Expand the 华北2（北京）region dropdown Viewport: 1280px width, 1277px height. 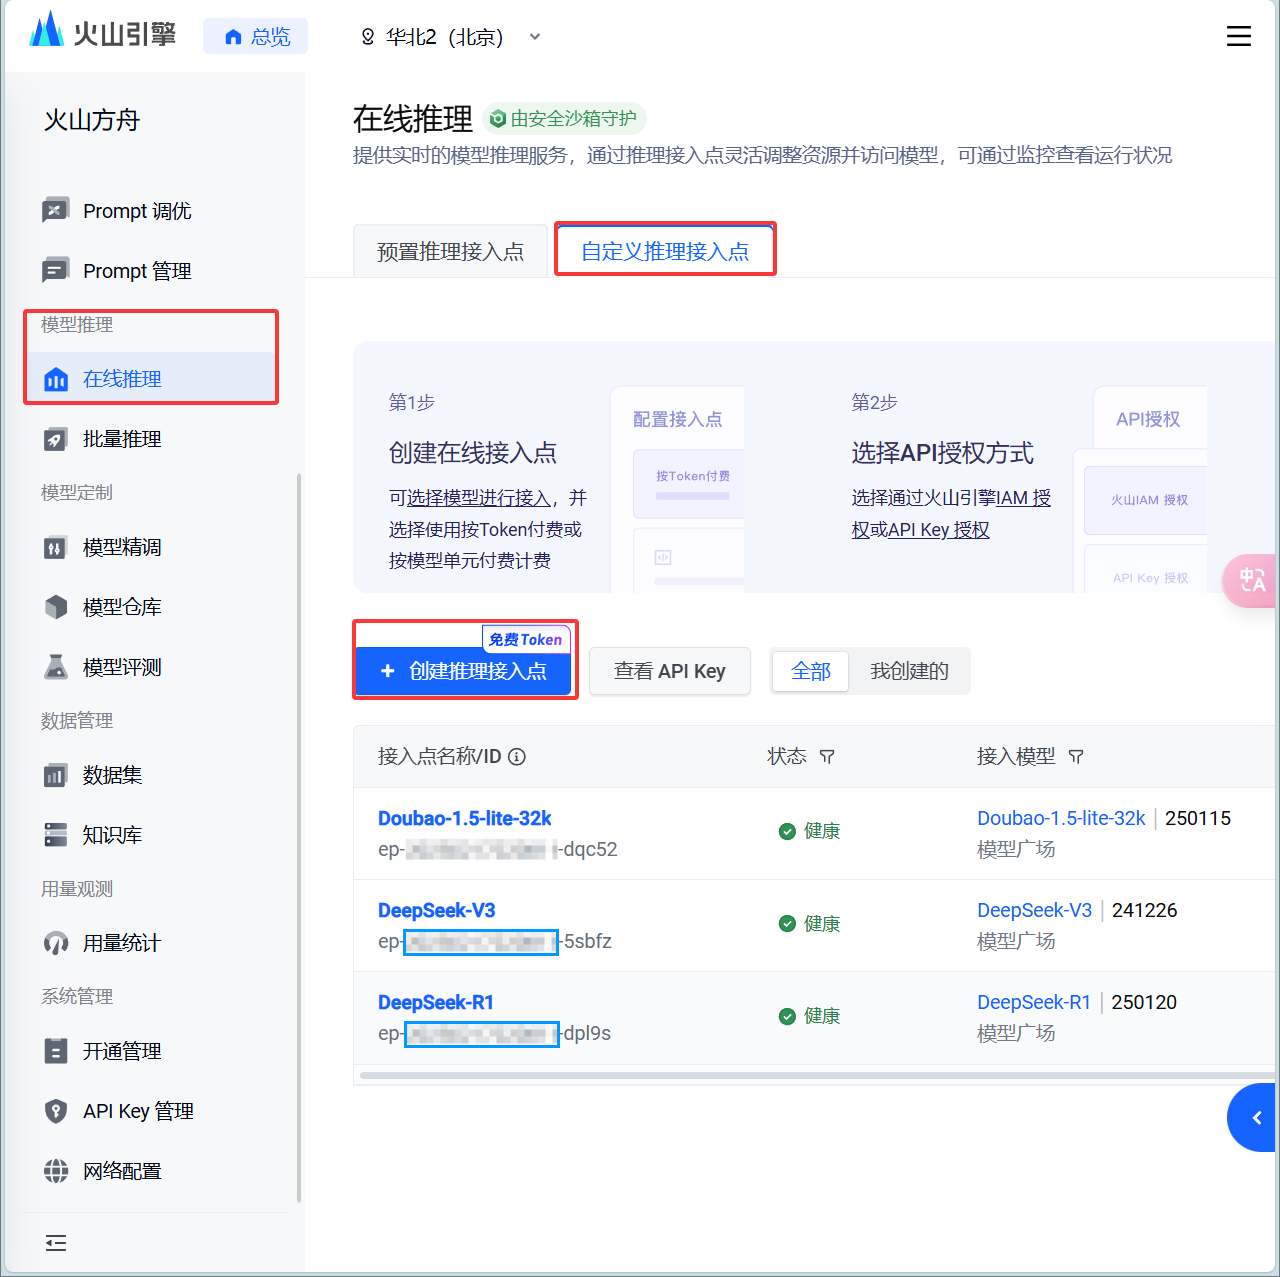pos(534,37)
